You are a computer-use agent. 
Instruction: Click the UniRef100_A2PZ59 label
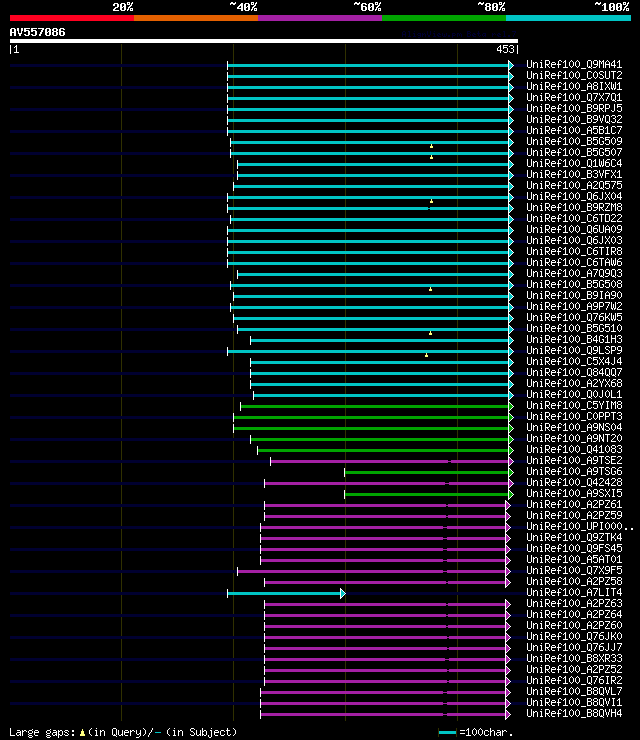574,514
